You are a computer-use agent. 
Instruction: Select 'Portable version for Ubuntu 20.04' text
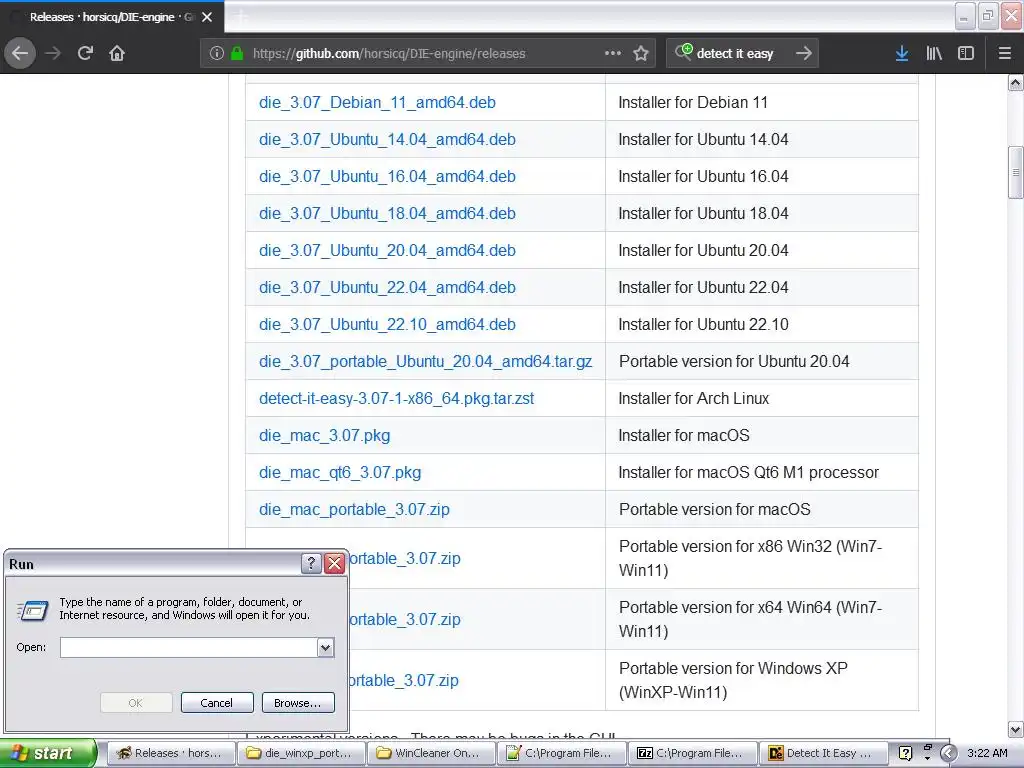tap(734, 361)
